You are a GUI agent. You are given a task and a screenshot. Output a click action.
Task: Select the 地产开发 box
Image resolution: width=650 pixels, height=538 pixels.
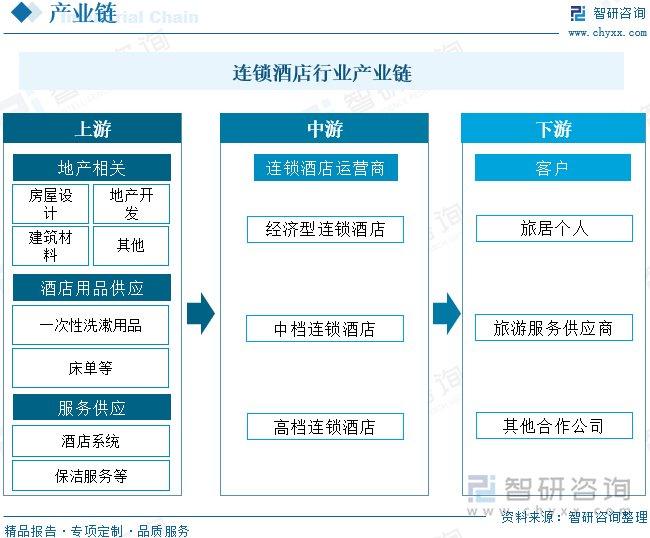(x=131, y=204)
